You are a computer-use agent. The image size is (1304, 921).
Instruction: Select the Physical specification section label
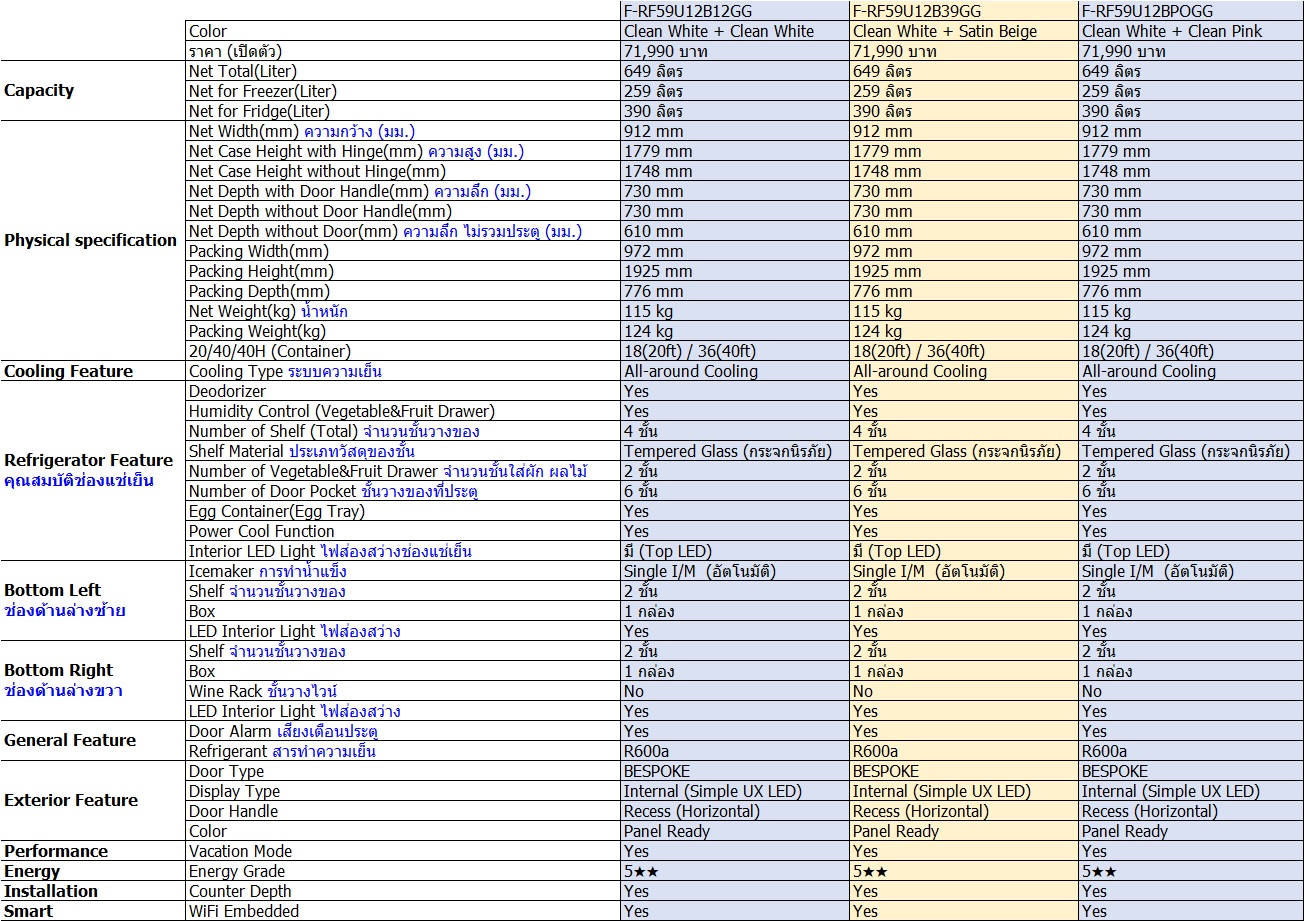click(91, 240)
